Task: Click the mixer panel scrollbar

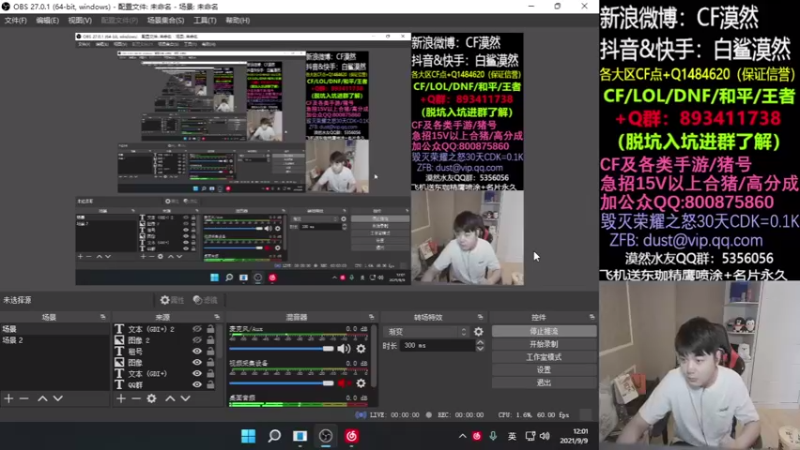Action: click(x=374, y=356)
